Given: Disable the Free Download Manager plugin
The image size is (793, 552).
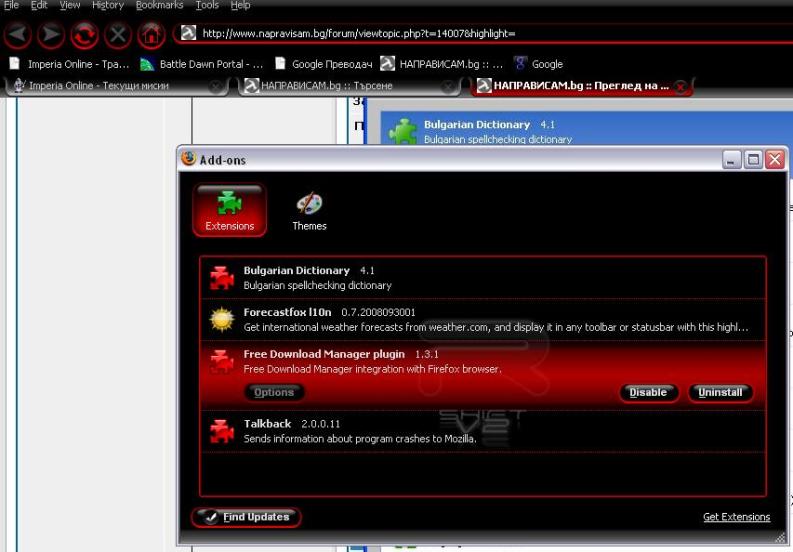Looking at the screenshot, I should pos(648,392).
